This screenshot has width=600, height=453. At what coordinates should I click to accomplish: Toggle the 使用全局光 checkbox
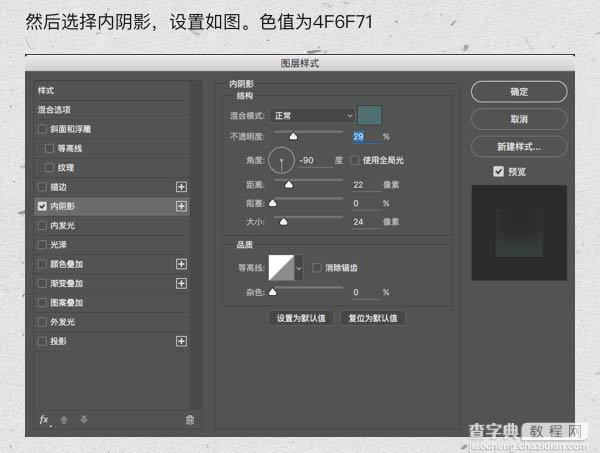tap(355, 160)
